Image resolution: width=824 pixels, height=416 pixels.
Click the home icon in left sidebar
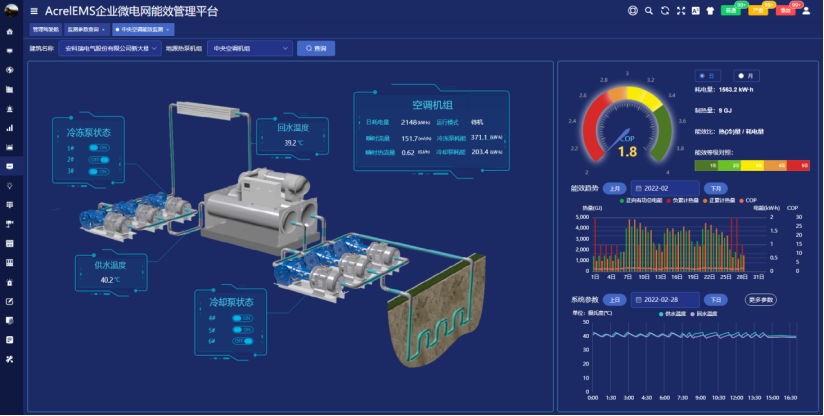coord(10,32)
